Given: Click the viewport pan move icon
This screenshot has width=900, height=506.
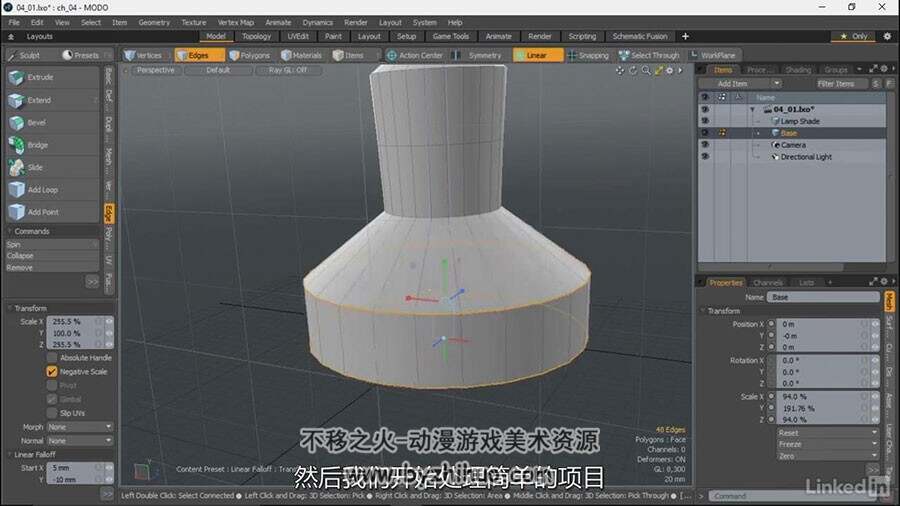Looking at the screenshot, I should 620,71.
